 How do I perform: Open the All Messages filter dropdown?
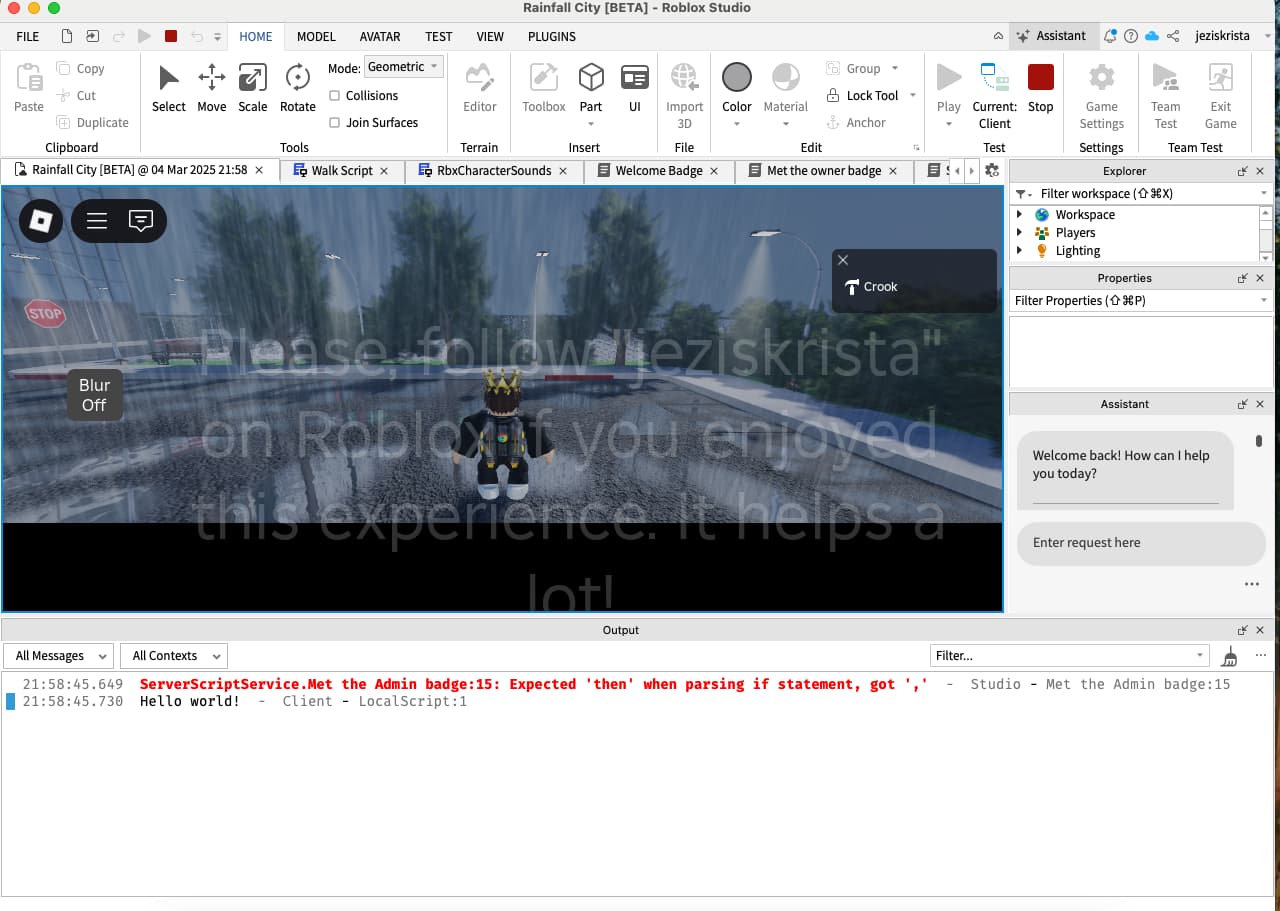pyautogui.click(x=58, y=655)
